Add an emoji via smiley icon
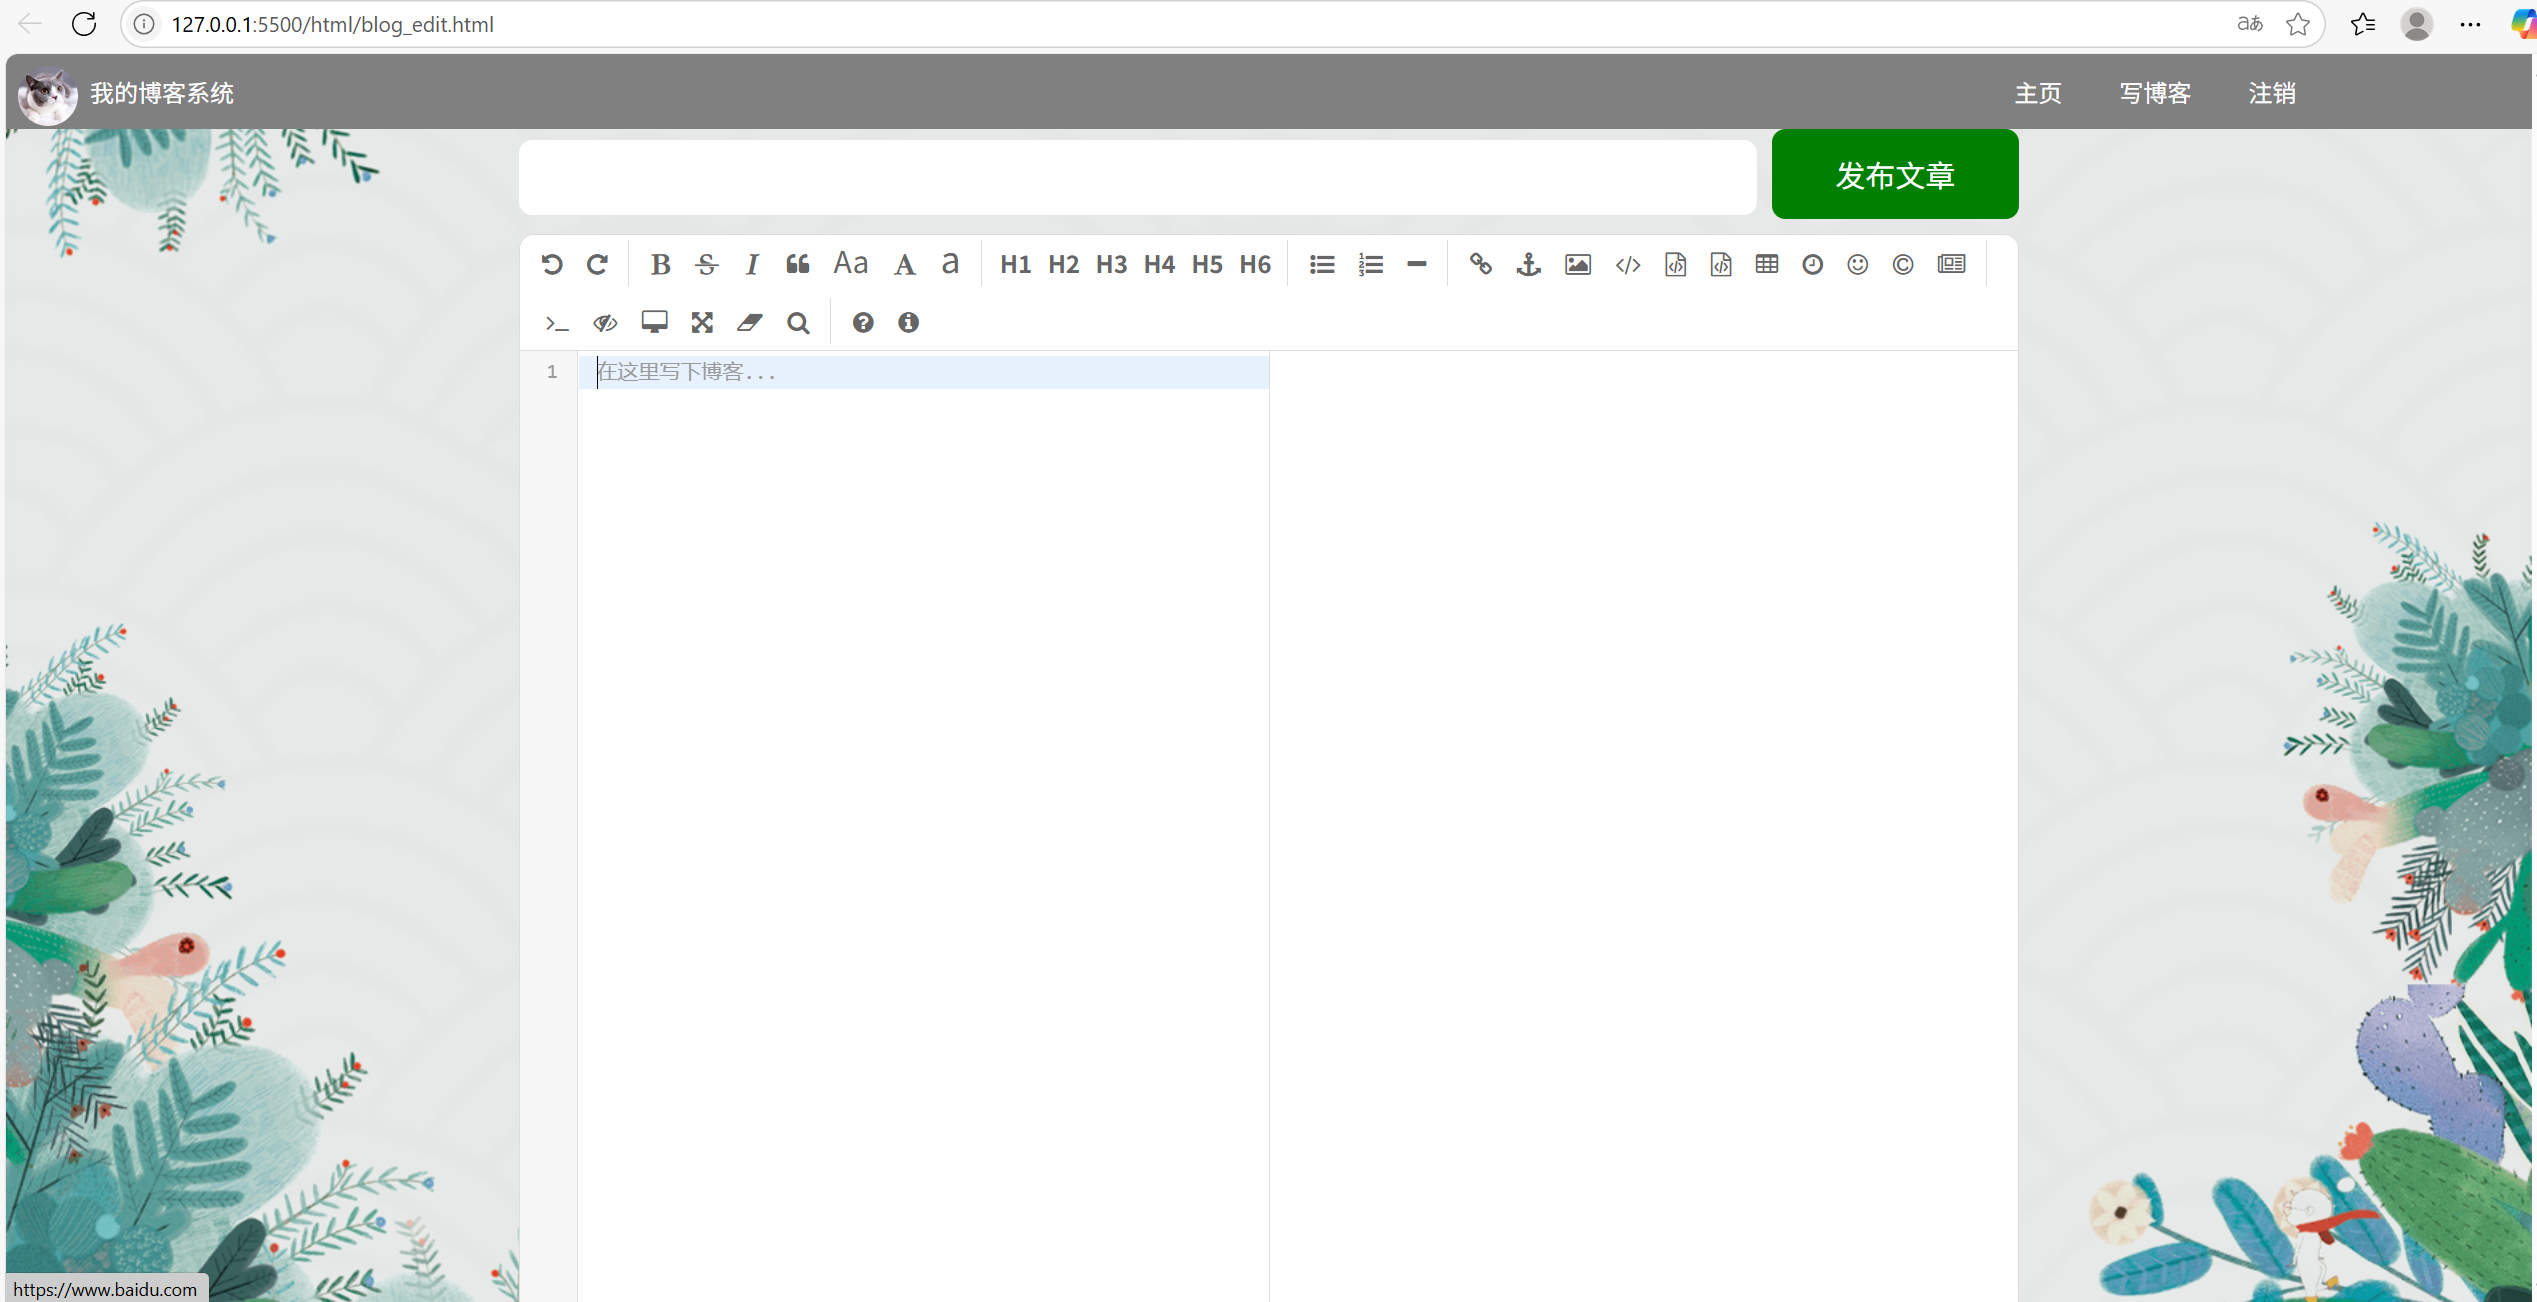The height and width of the screenshot is (1302, 2537). [1858, 265]
